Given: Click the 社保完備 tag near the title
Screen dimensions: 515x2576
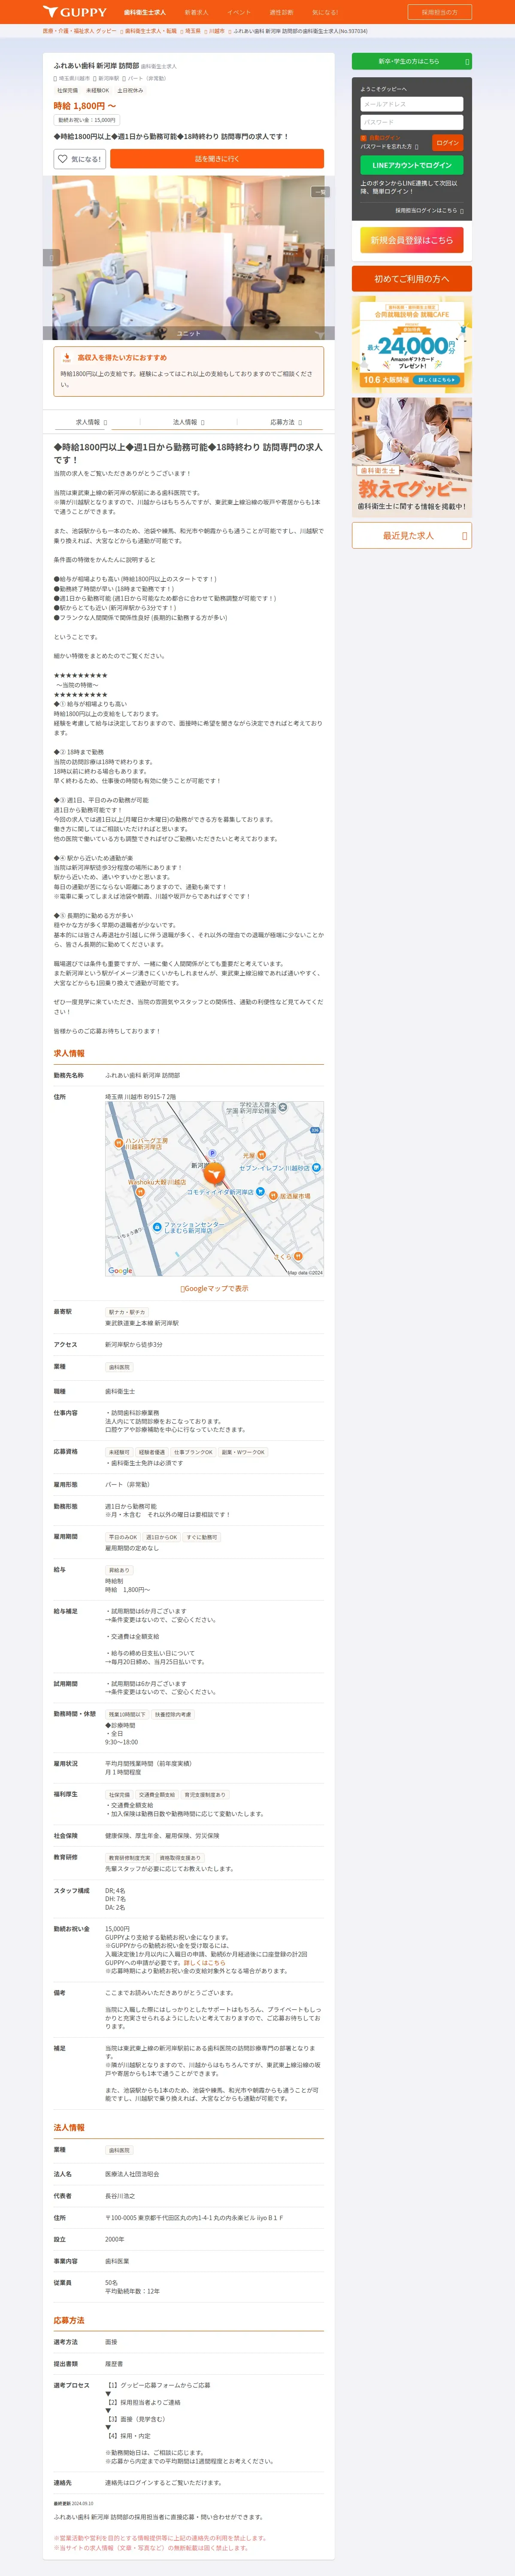Looking at the screenshot, I should (67, 91).
